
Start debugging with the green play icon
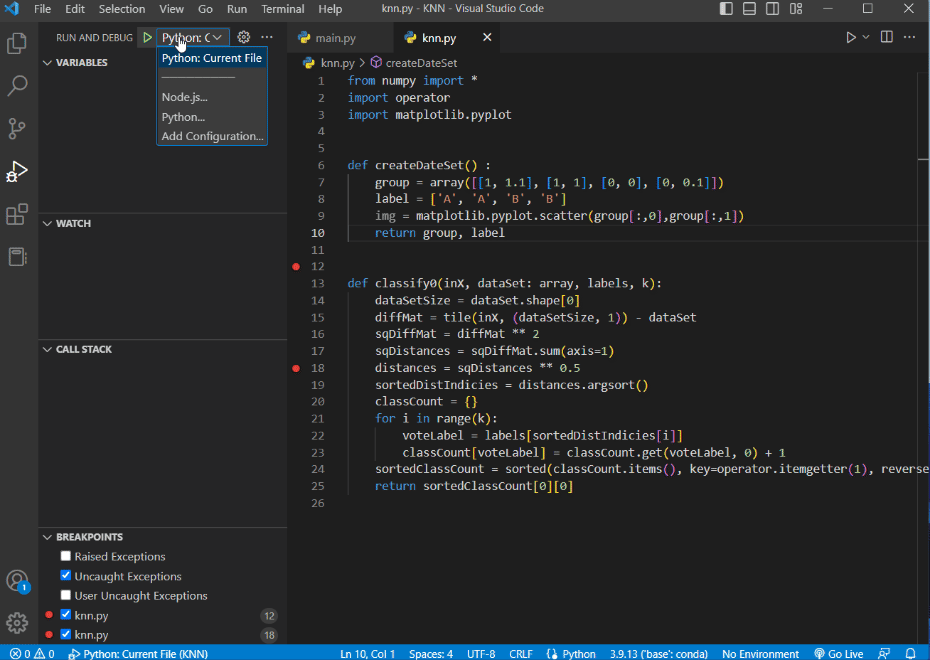[x=146, y=36]
